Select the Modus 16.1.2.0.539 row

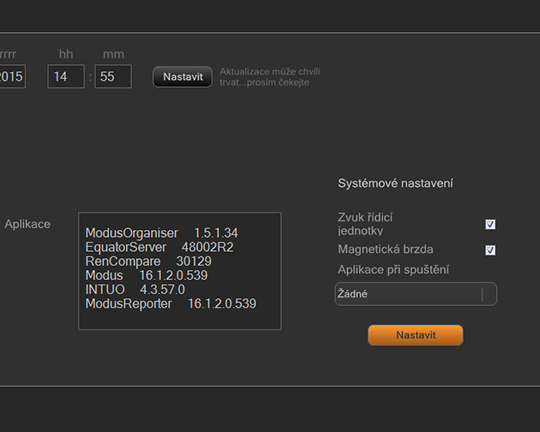click(146, 276)
